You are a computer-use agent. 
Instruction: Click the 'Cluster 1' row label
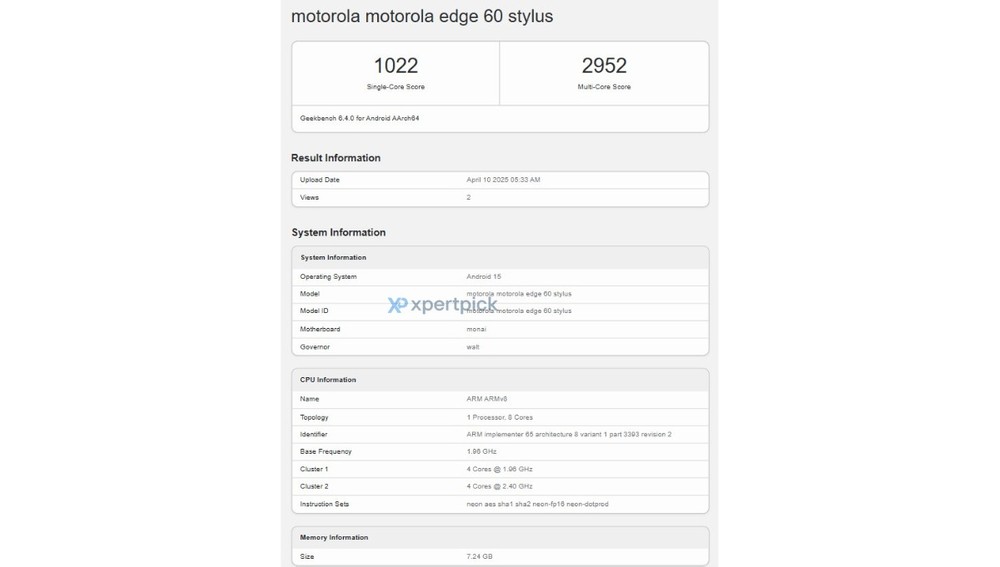point(314,469)
